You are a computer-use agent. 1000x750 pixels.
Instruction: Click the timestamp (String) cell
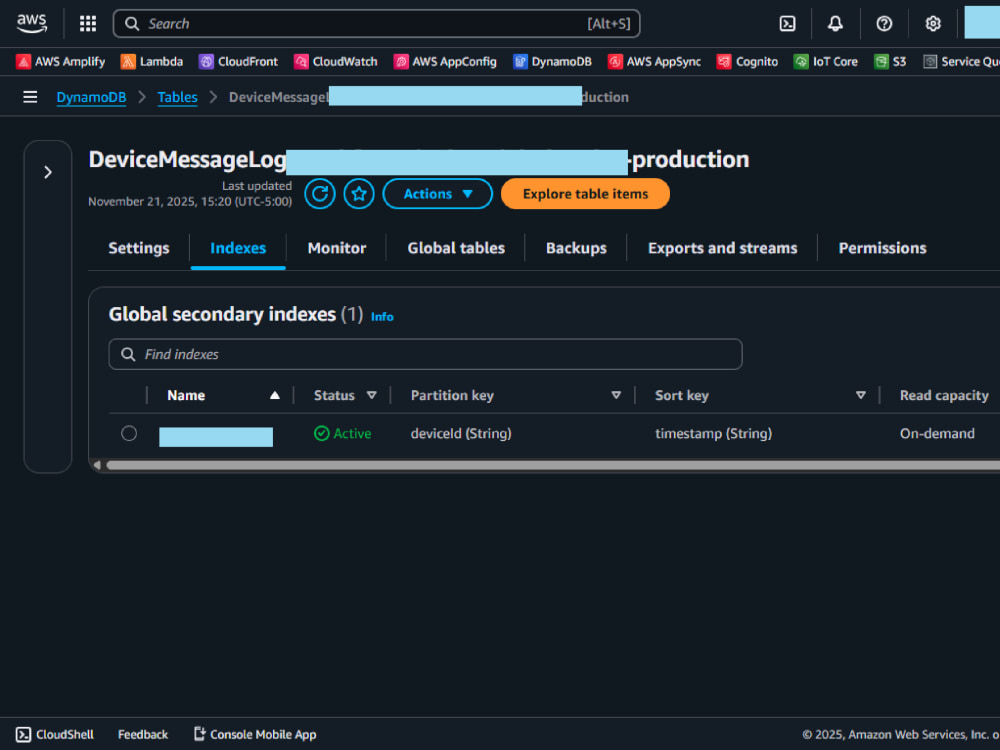coord(714,434)
